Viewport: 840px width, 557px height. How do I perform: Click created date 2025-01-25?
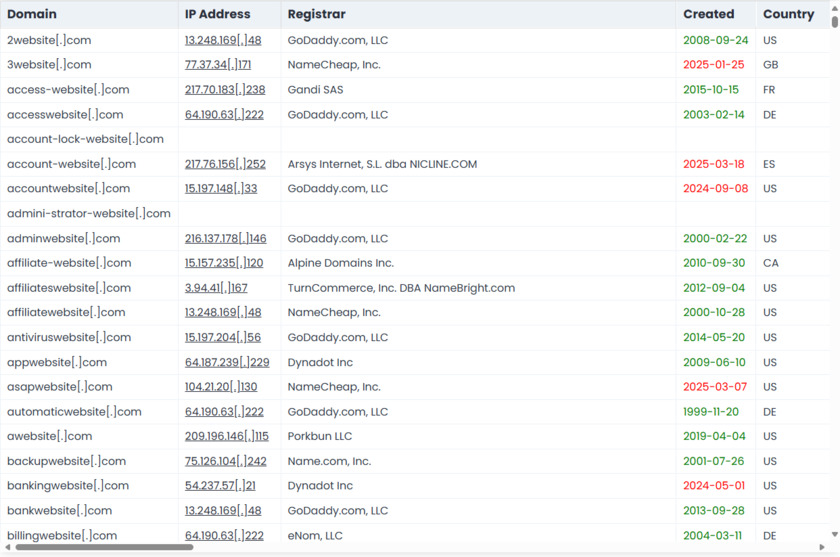pyautogui.click(x=714, y=65)
